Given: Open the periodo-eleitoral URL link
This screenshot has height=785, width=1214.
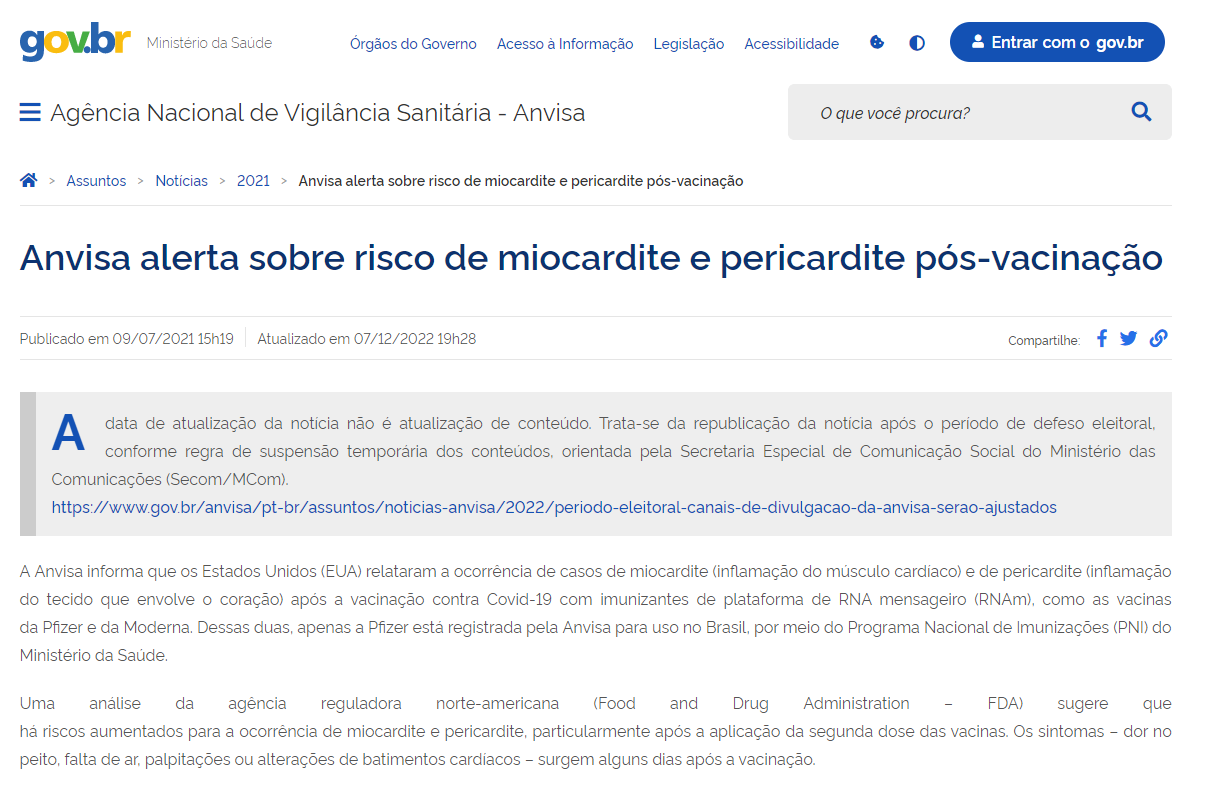Looking at the screenshot, I should point(554,507).
